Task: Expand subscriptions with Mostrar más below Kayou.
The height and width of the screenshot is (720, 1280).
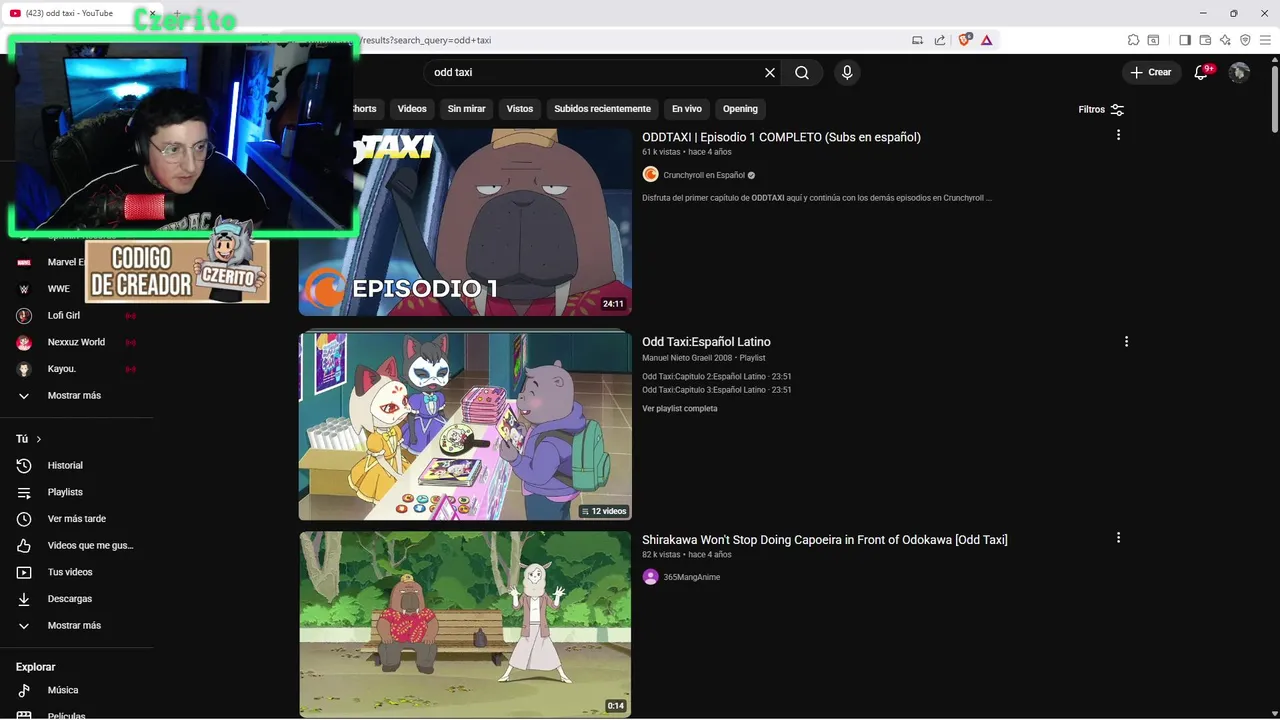Action: click(76, 395)
